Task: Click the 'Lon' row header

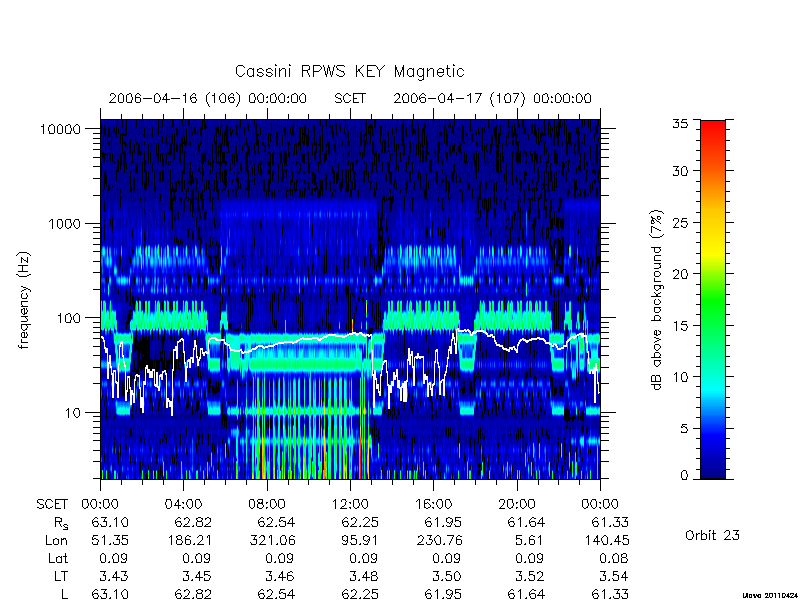Action: click(56, 540)
